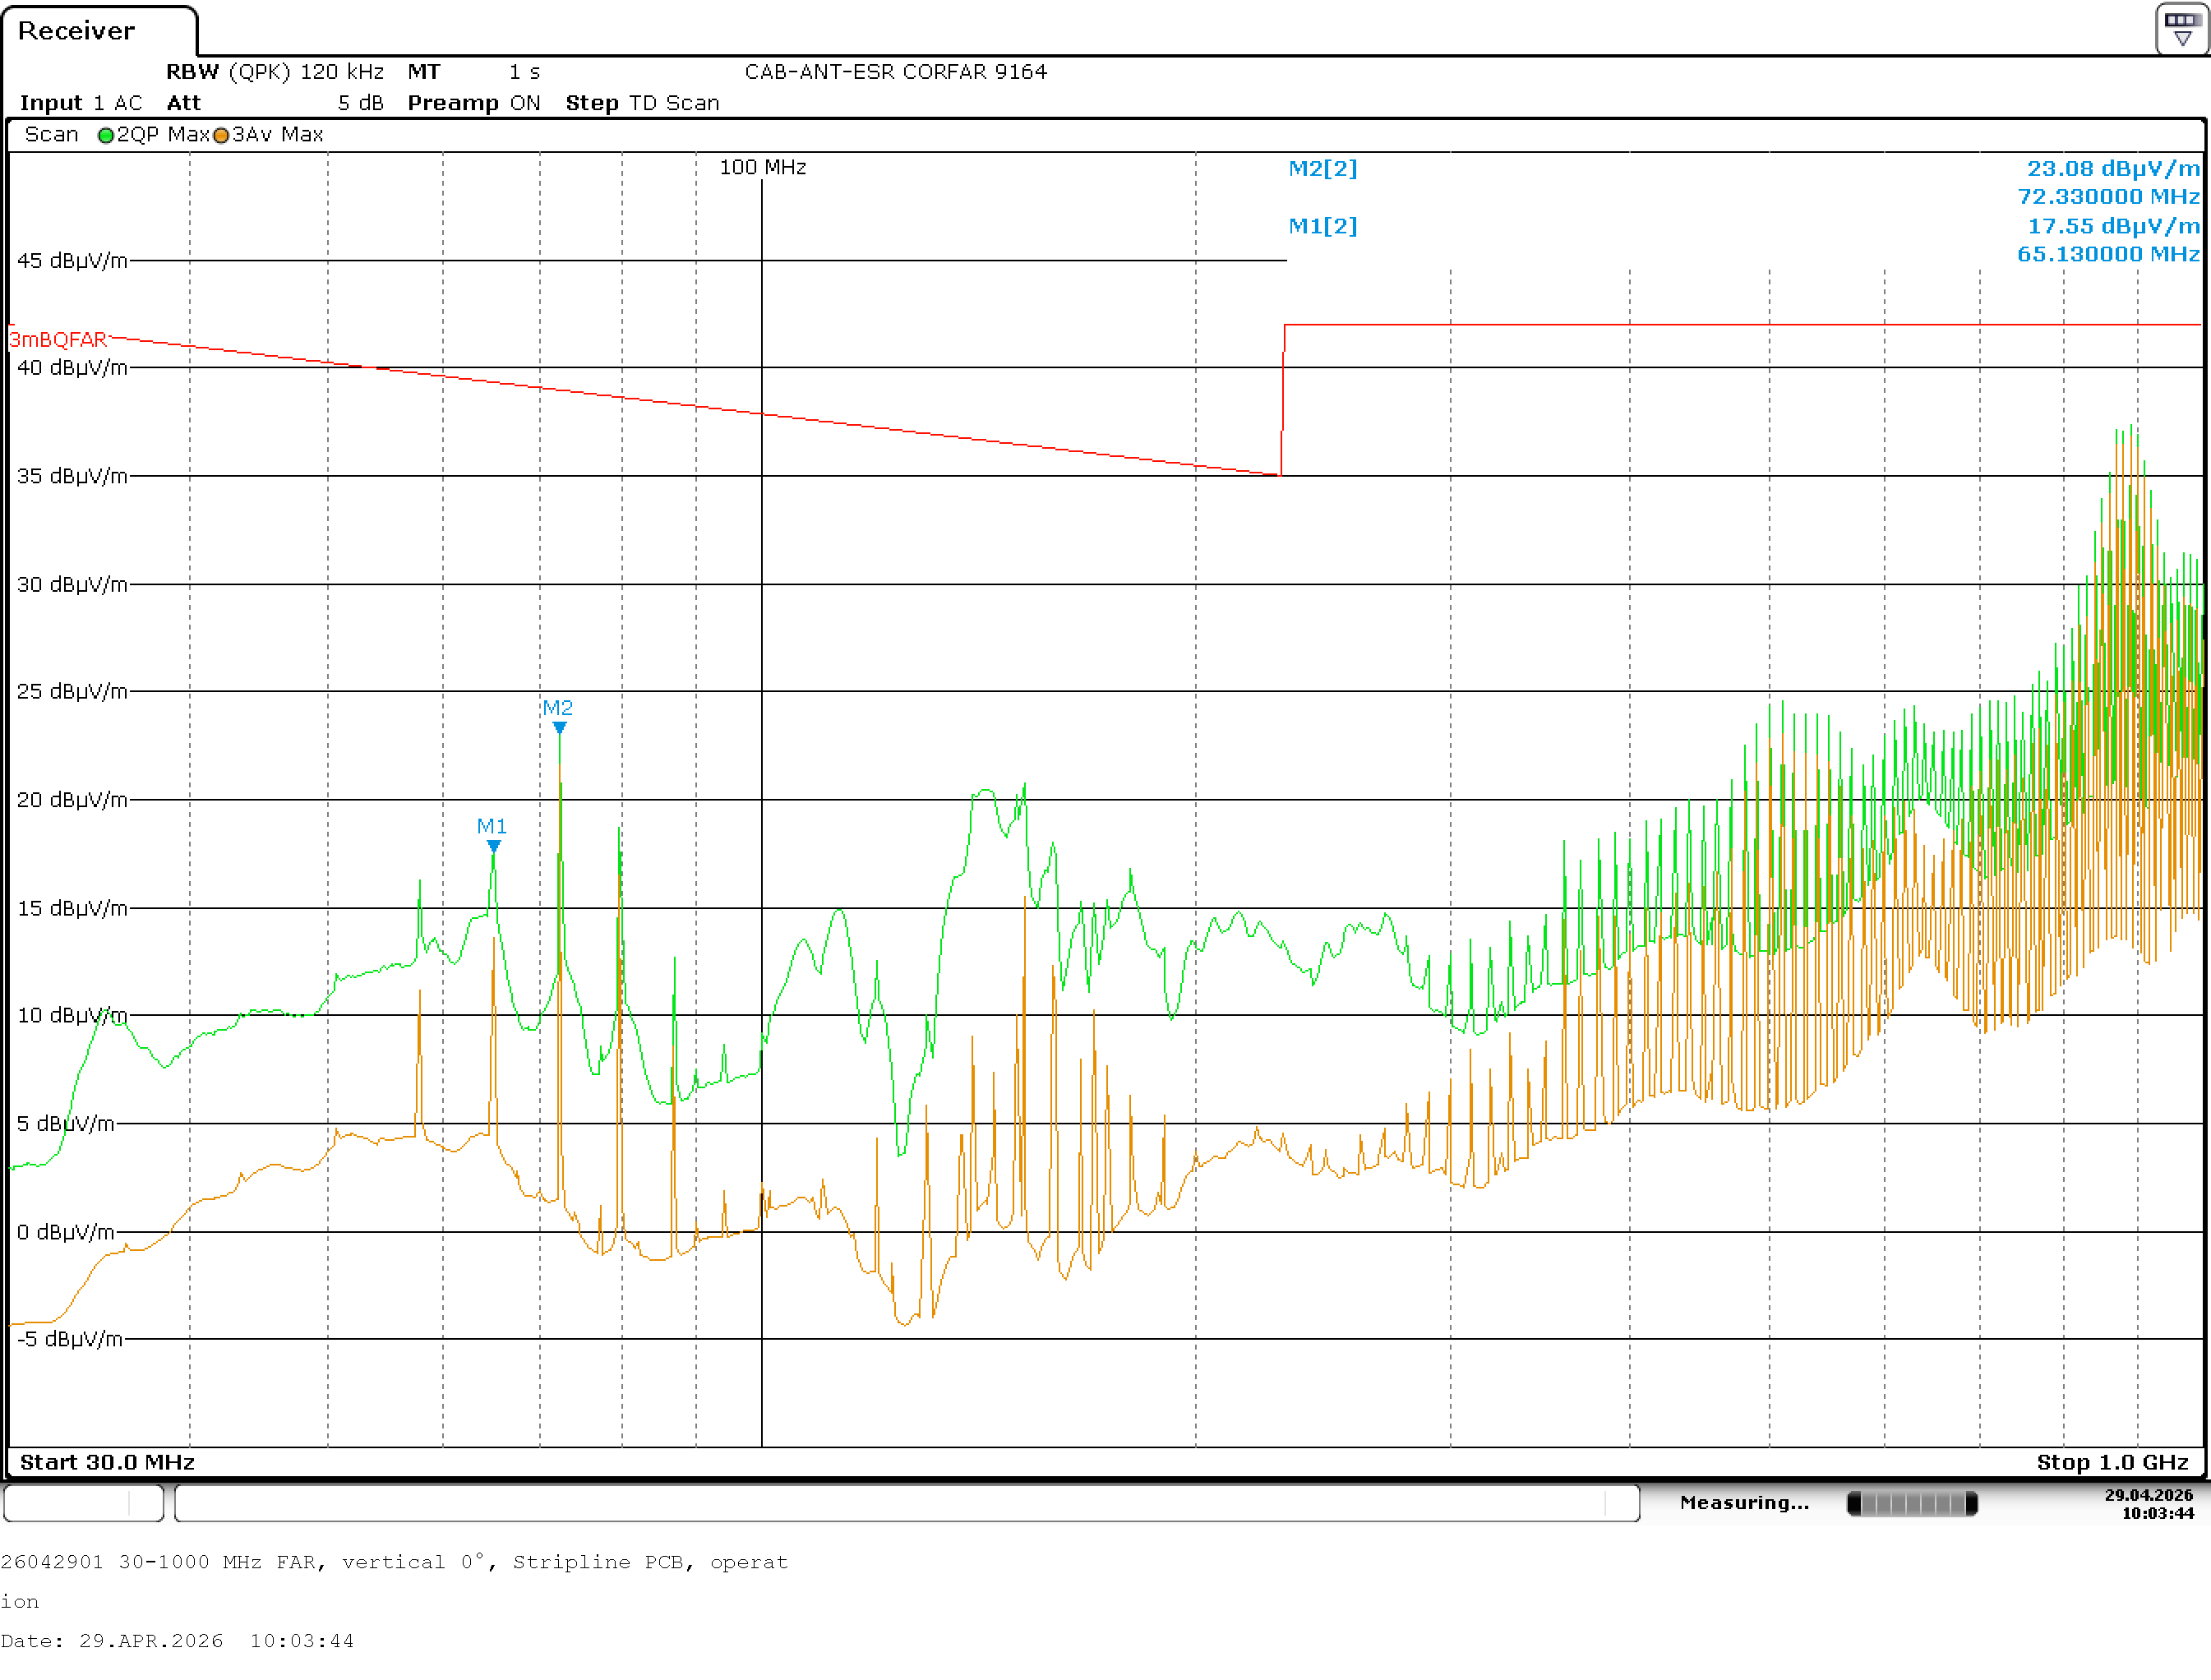Screen dimensions: 2211x1680
Task: Click the M2[2] marker readout label
Action: (x=1323, y=168)
